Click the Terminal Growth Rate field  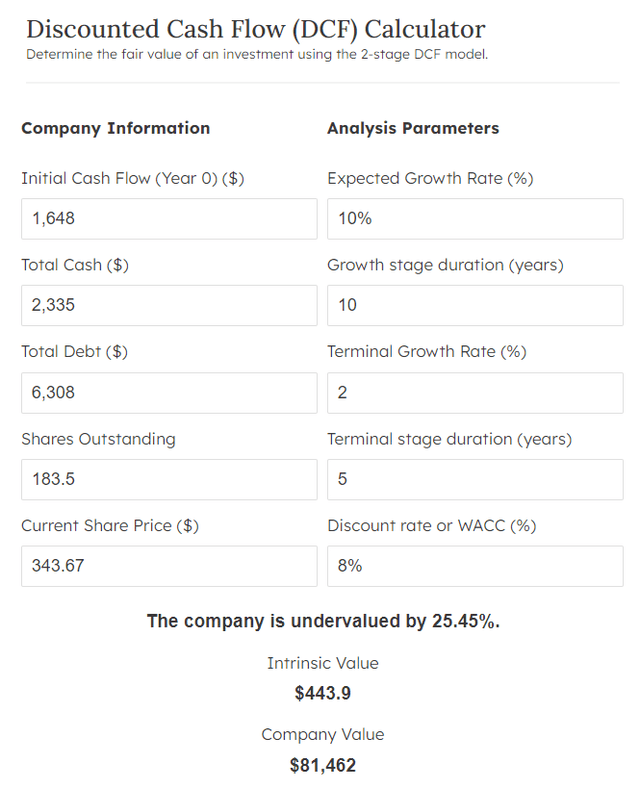click(x=475, y=392)
